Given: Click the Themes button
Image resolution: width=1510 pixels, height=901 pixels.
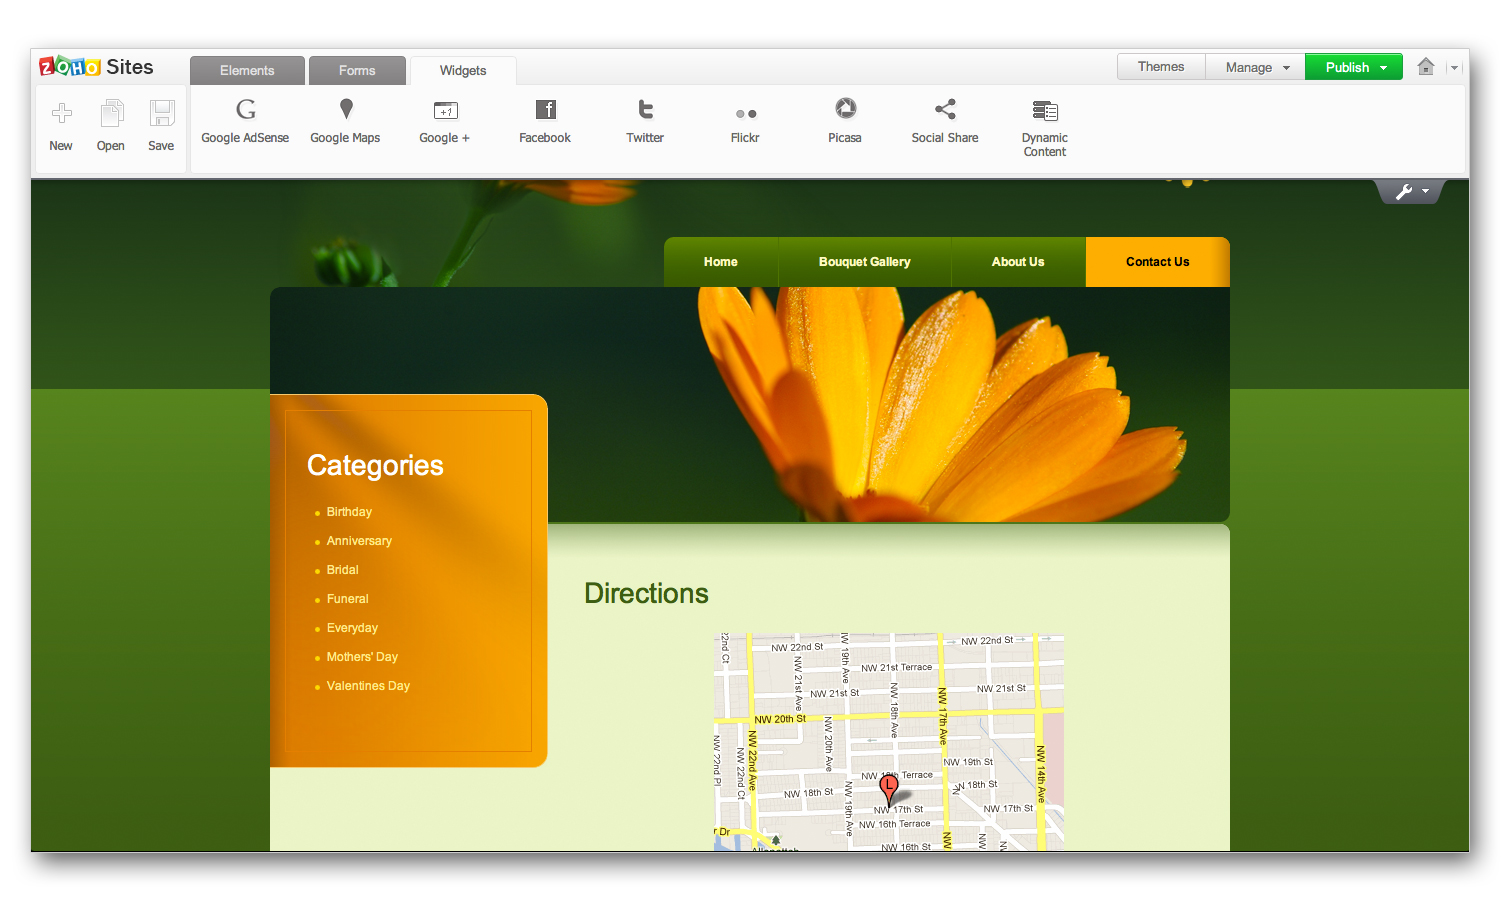Looking at the screenshot, I should point(1161,67).
